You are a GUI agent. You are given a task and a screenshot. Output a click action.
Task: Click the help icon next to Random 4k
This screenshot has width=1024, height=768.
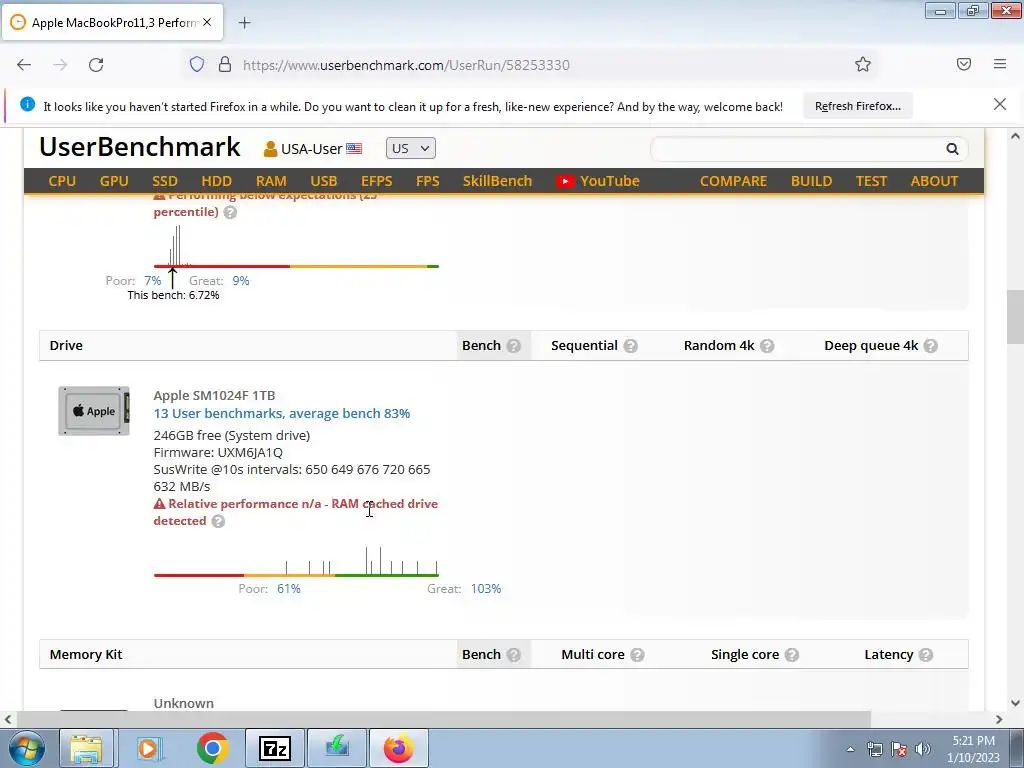point(767,345)
